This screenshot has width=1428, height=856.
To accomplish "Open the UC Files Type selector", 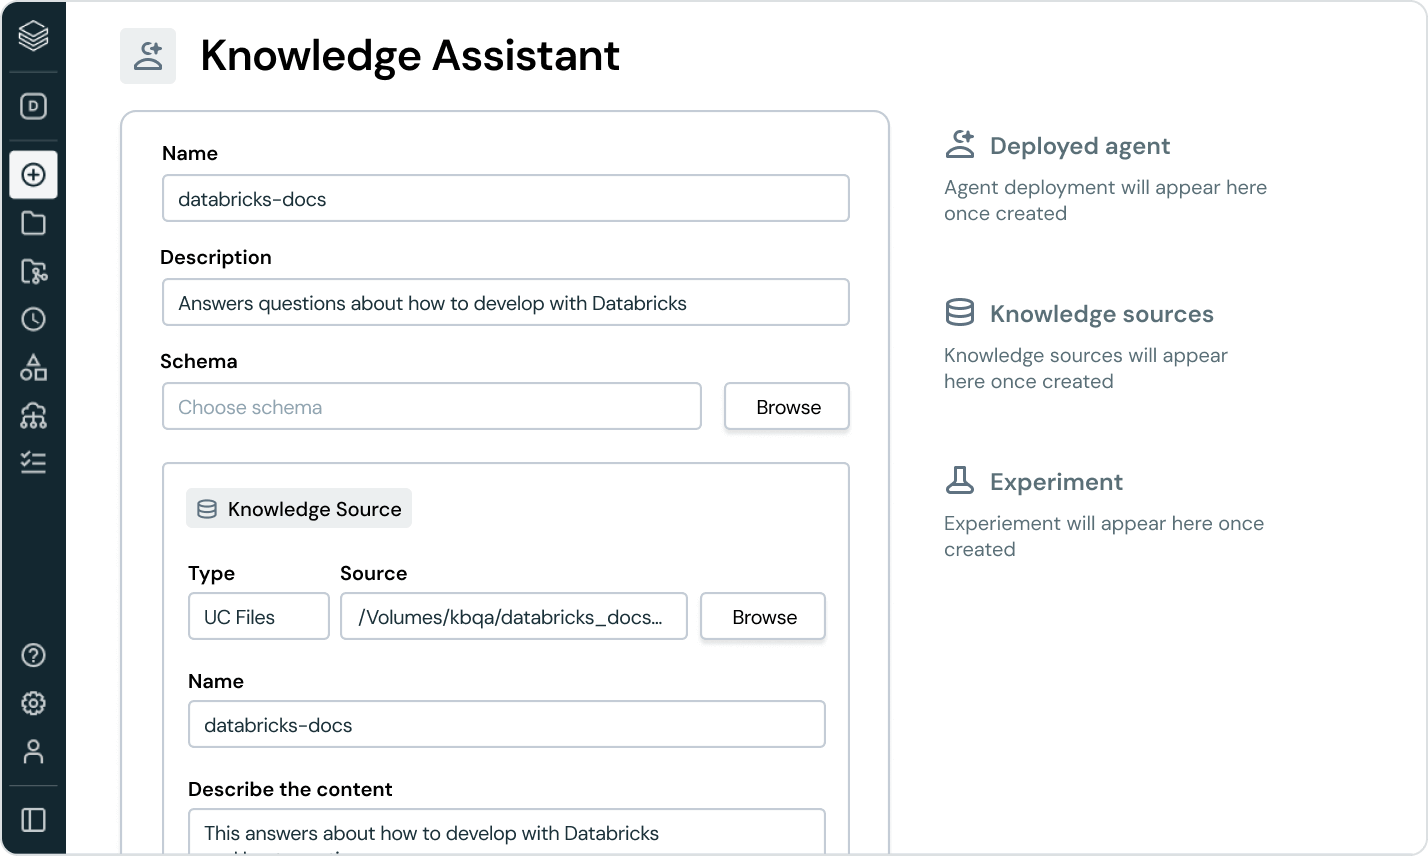I will click(x=258, y=617).
